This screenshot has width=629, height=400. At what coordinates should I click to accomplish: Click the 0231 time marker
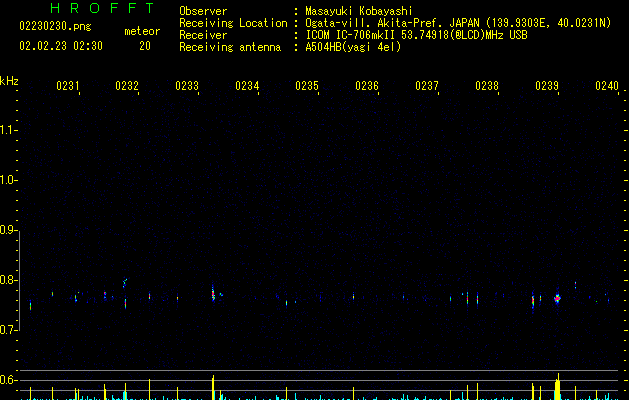(67, 86)
